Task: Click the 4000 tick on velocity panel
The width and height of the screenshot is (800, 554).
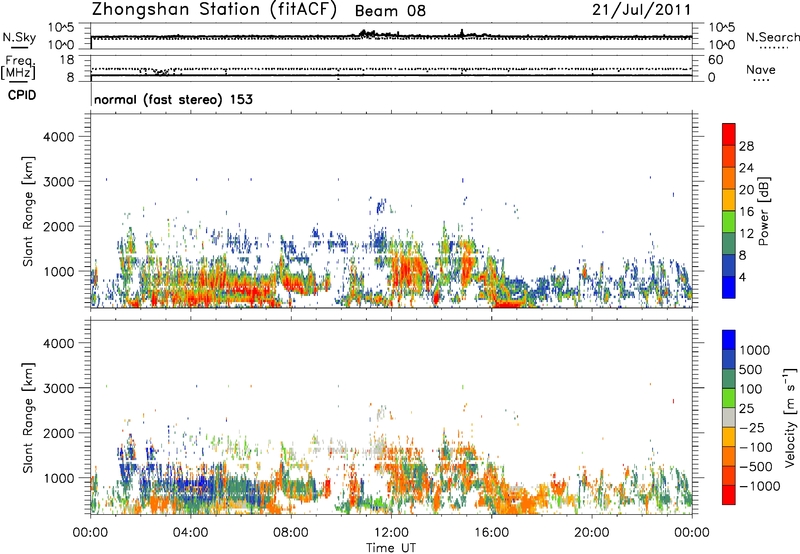Action: tap(59, 343)
